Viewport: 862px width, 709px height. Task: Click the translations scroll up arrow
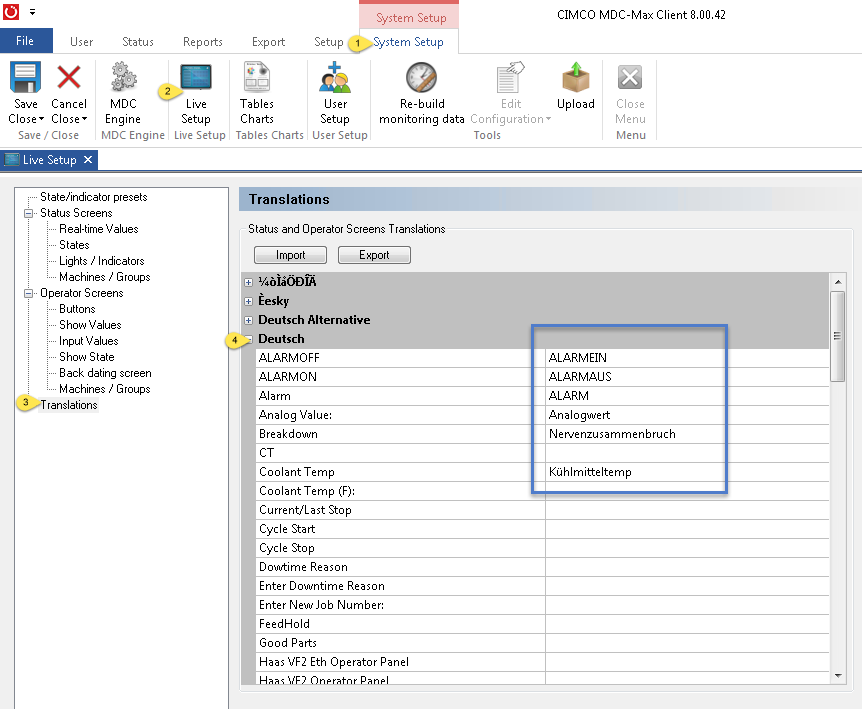(838, 282)
